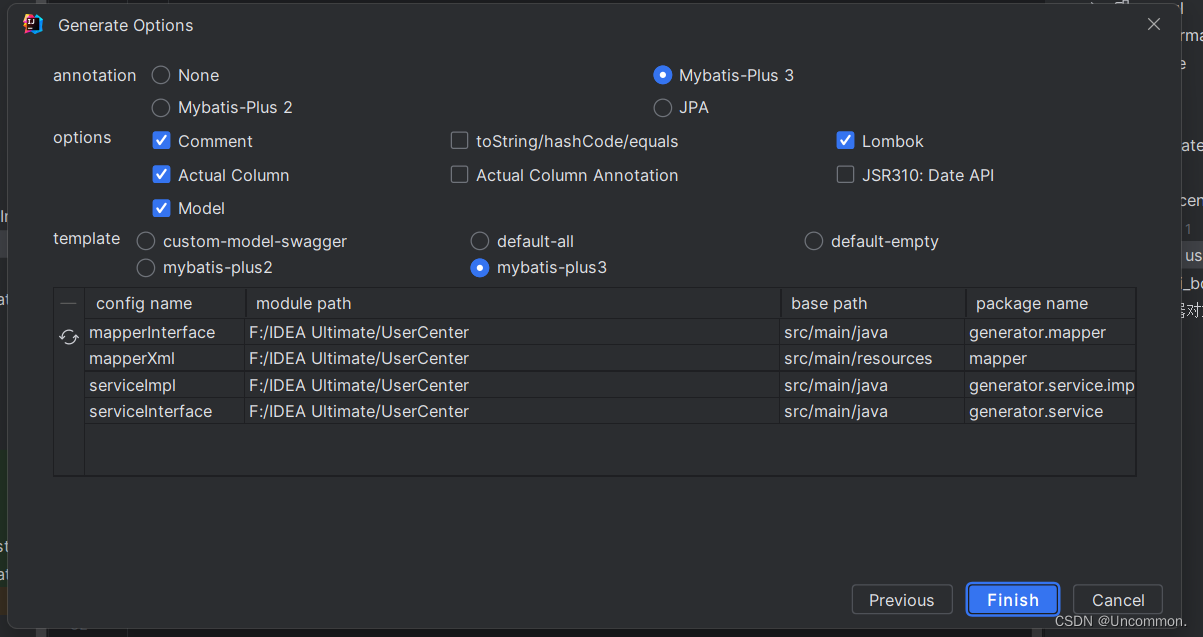
Task: Check the JSR310: Date API box
Action: point(845,175)
